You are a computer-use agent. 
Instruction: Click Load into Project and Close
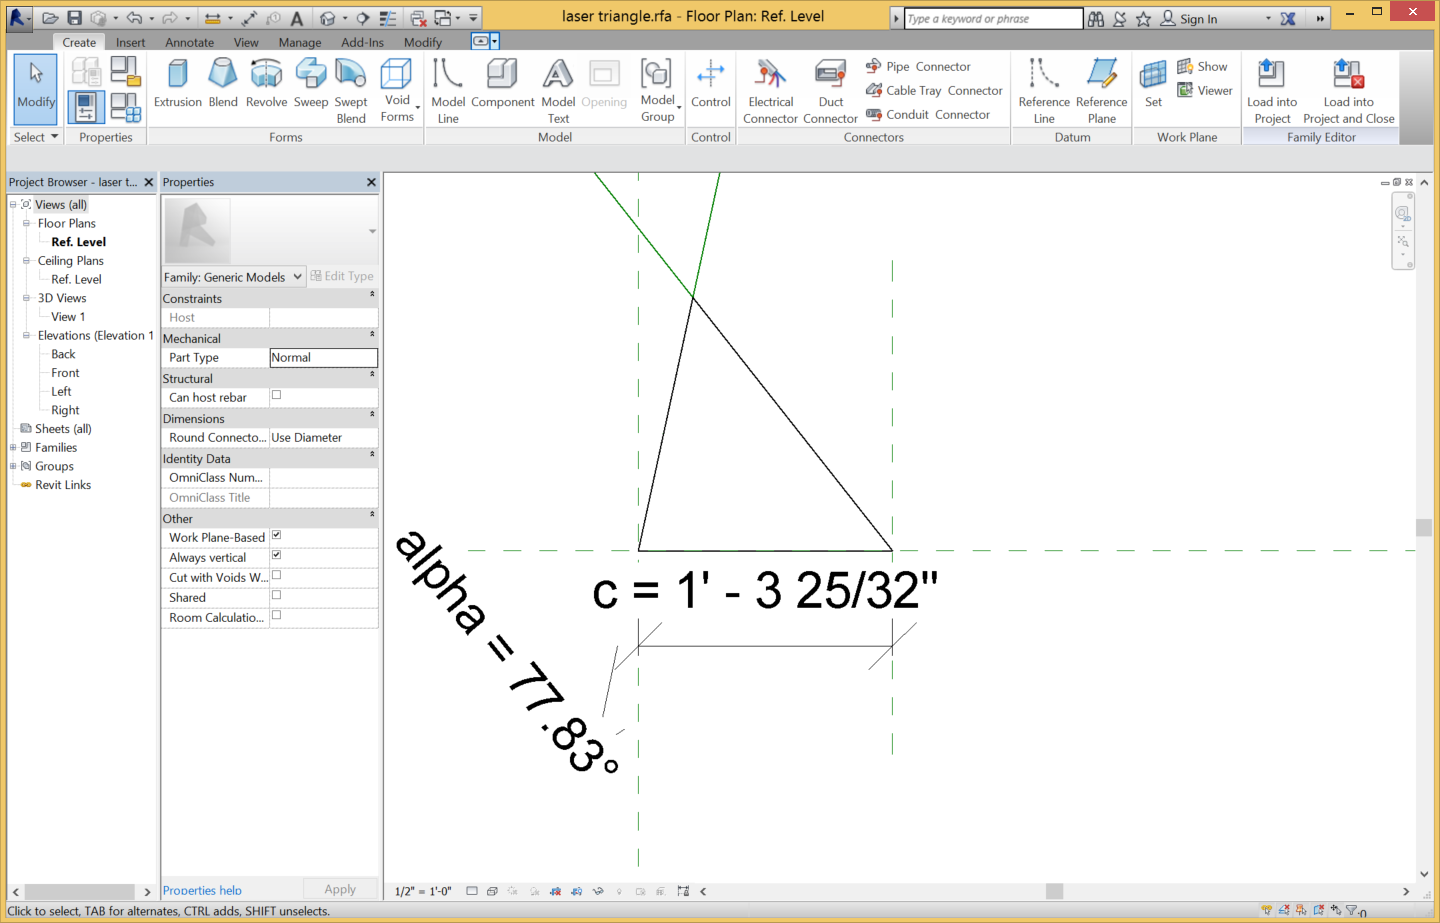(1349, 91)
